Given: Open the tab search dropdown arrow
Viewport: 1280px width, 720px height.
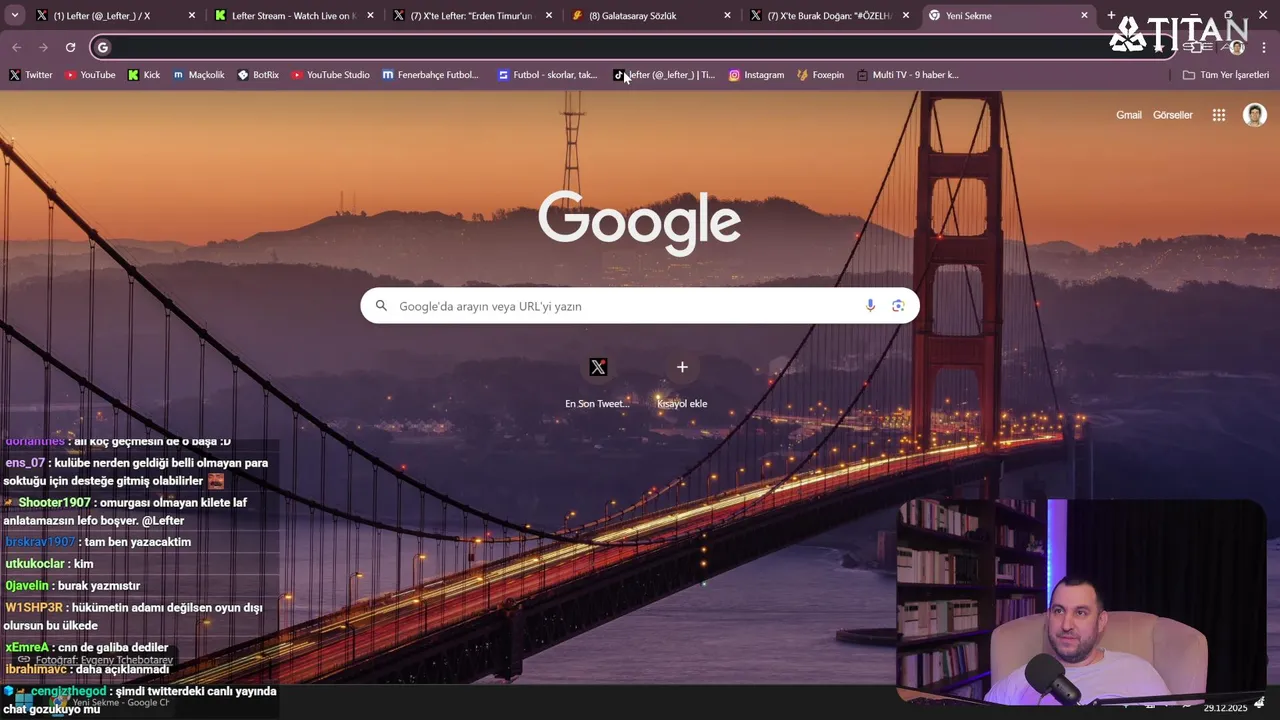Looking at the screenshot, I should [14, 16].
